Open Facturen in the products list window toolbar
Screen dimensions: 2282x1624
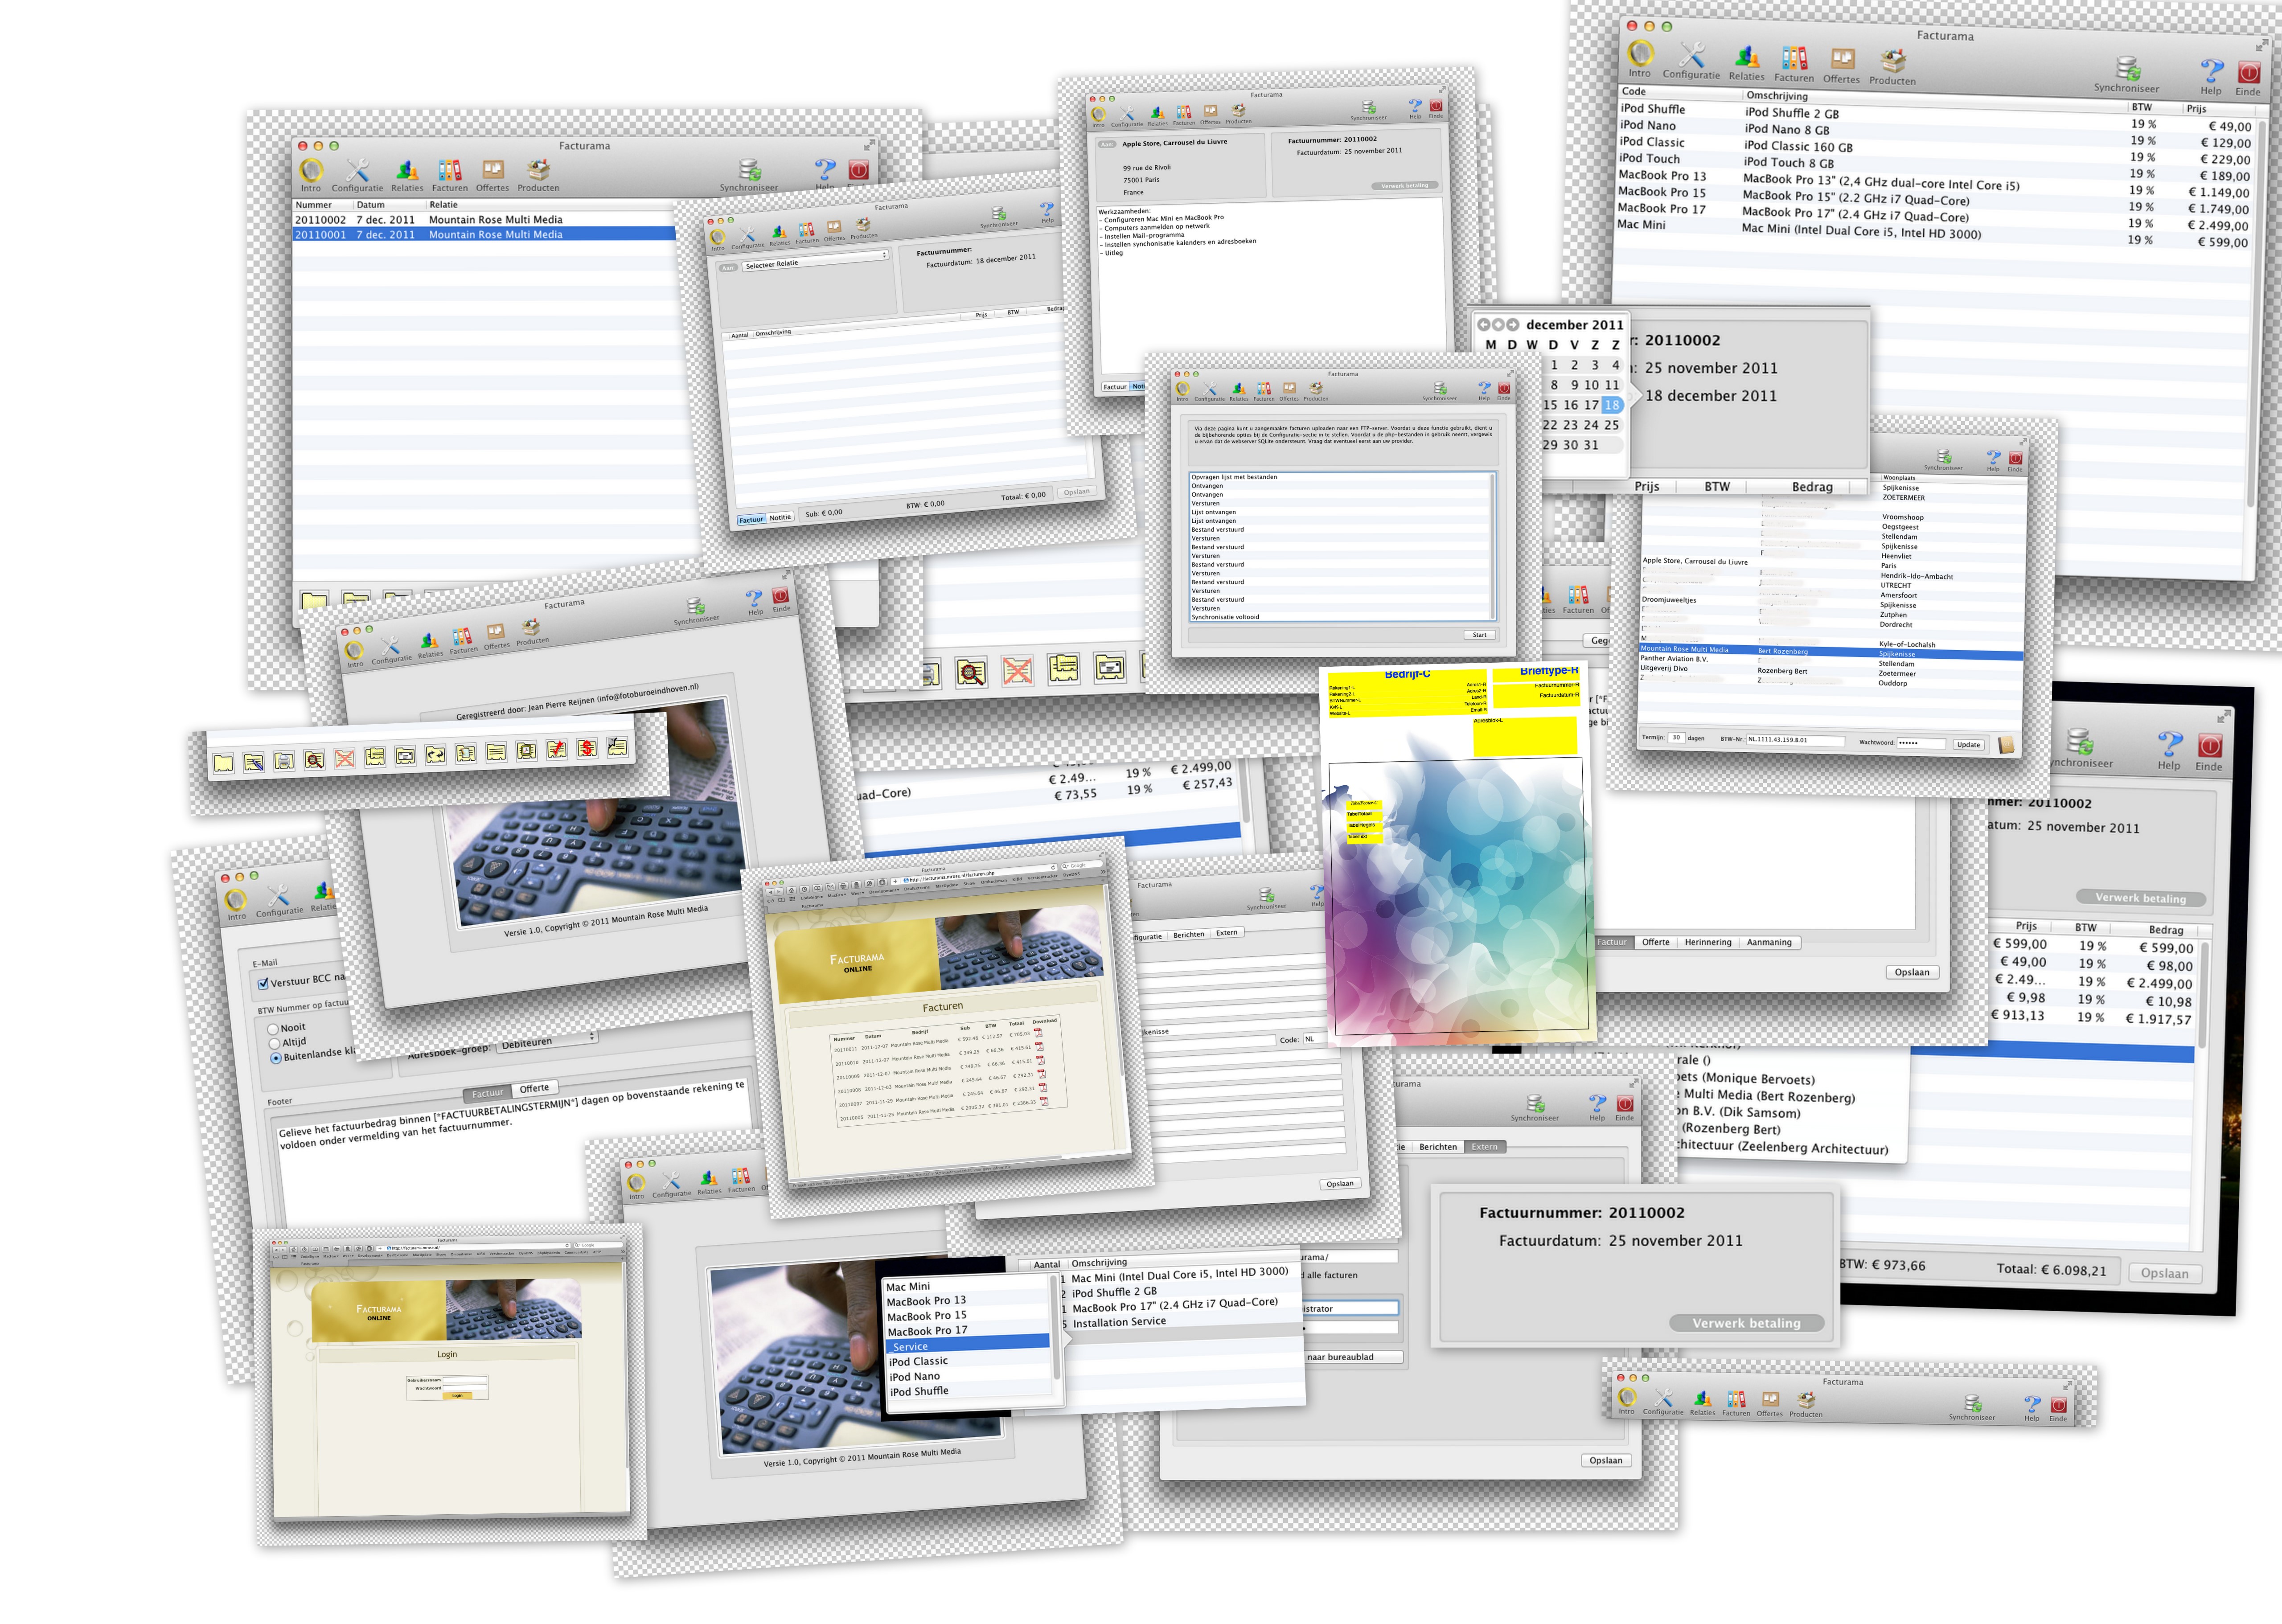(x=1794, y=65)
